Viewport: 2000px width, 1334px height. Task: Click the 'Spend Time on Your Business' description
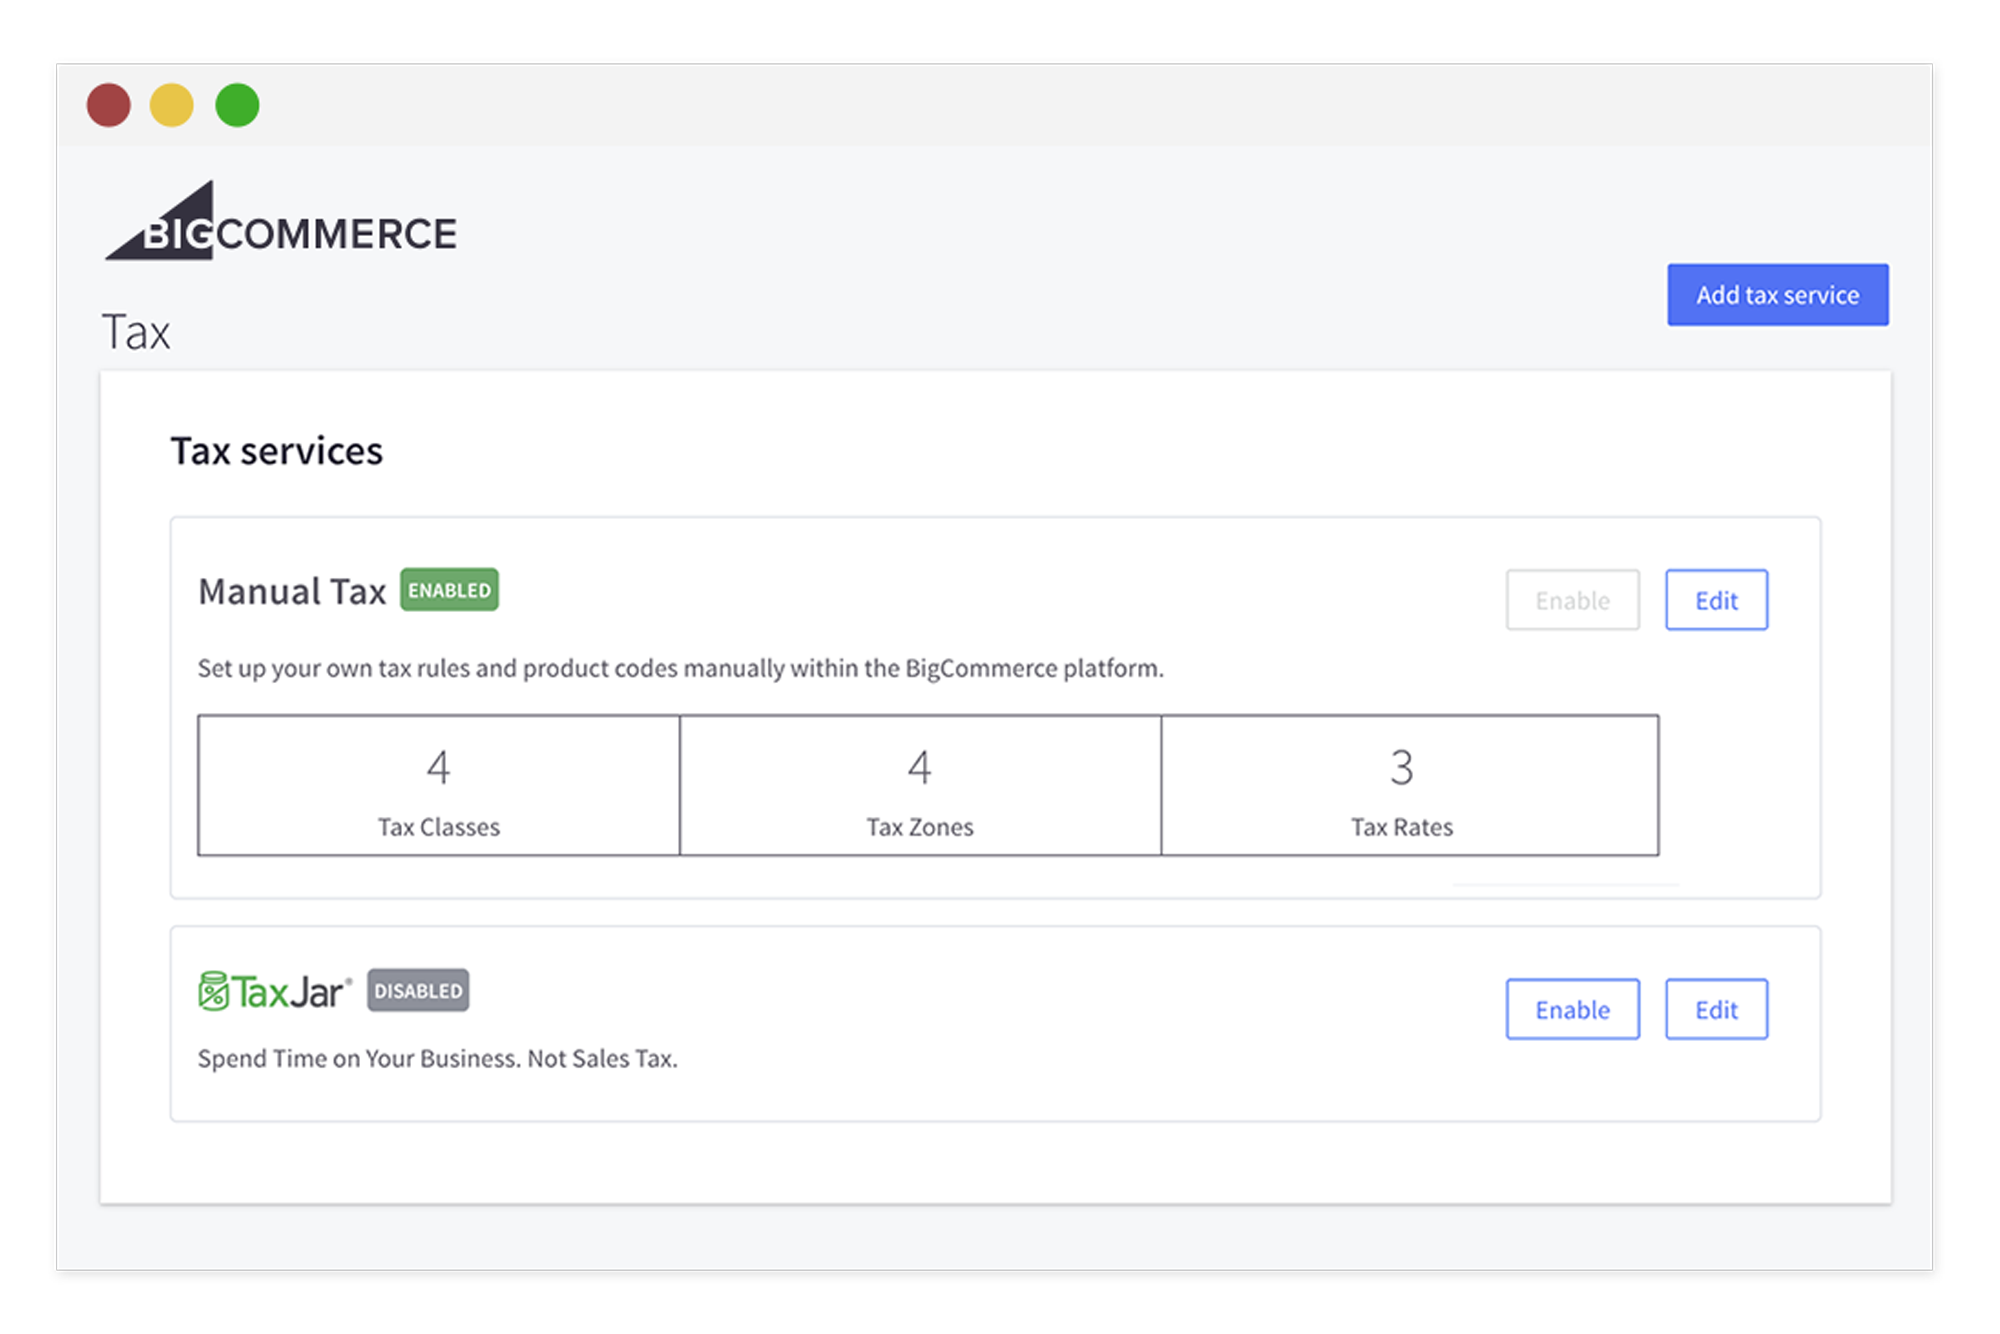point(438,1059)
